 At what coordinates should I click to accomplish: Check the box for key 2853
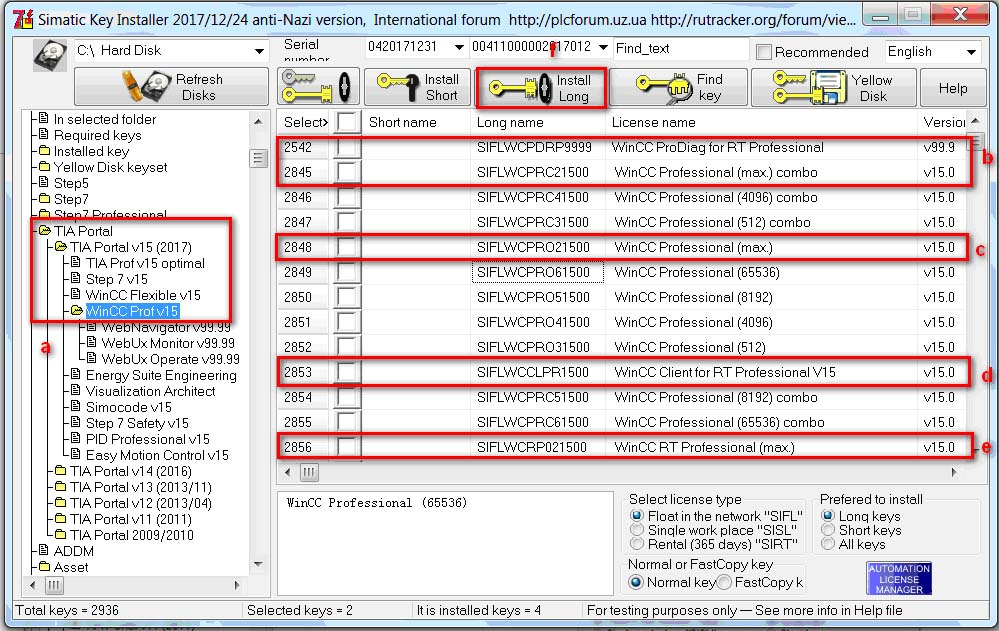tap(347, 372)
